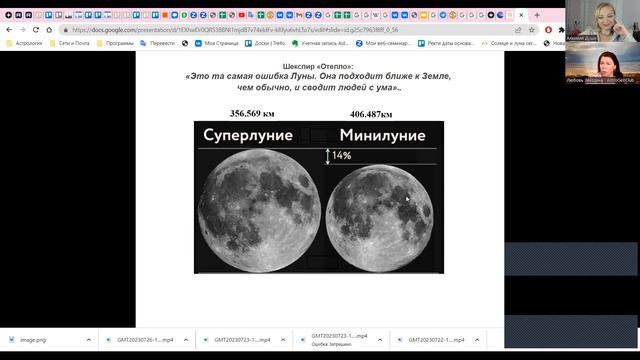Expand options for the image.png download

89,340
